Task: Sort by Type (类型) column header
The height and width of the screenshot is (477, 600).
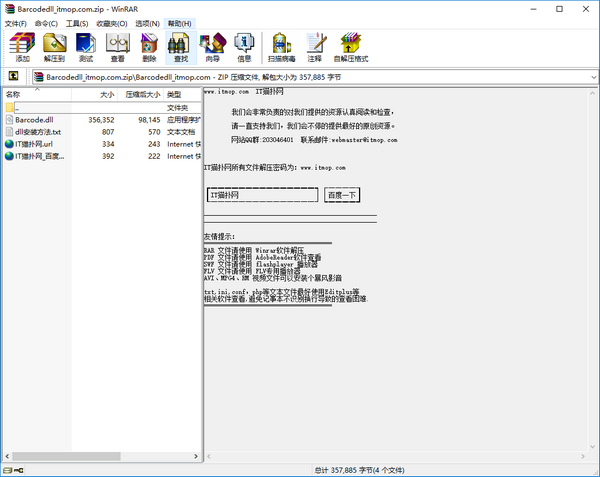Action: tap(183, 94)
